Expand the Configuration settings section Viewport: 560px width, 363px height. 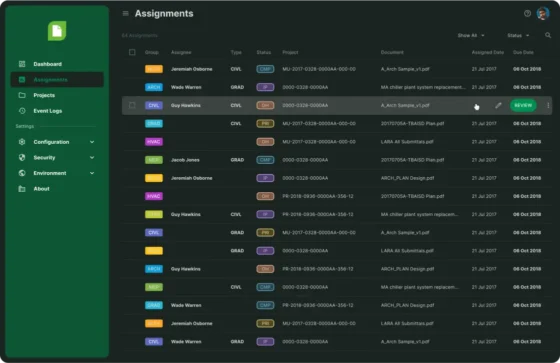click(57, 142)
